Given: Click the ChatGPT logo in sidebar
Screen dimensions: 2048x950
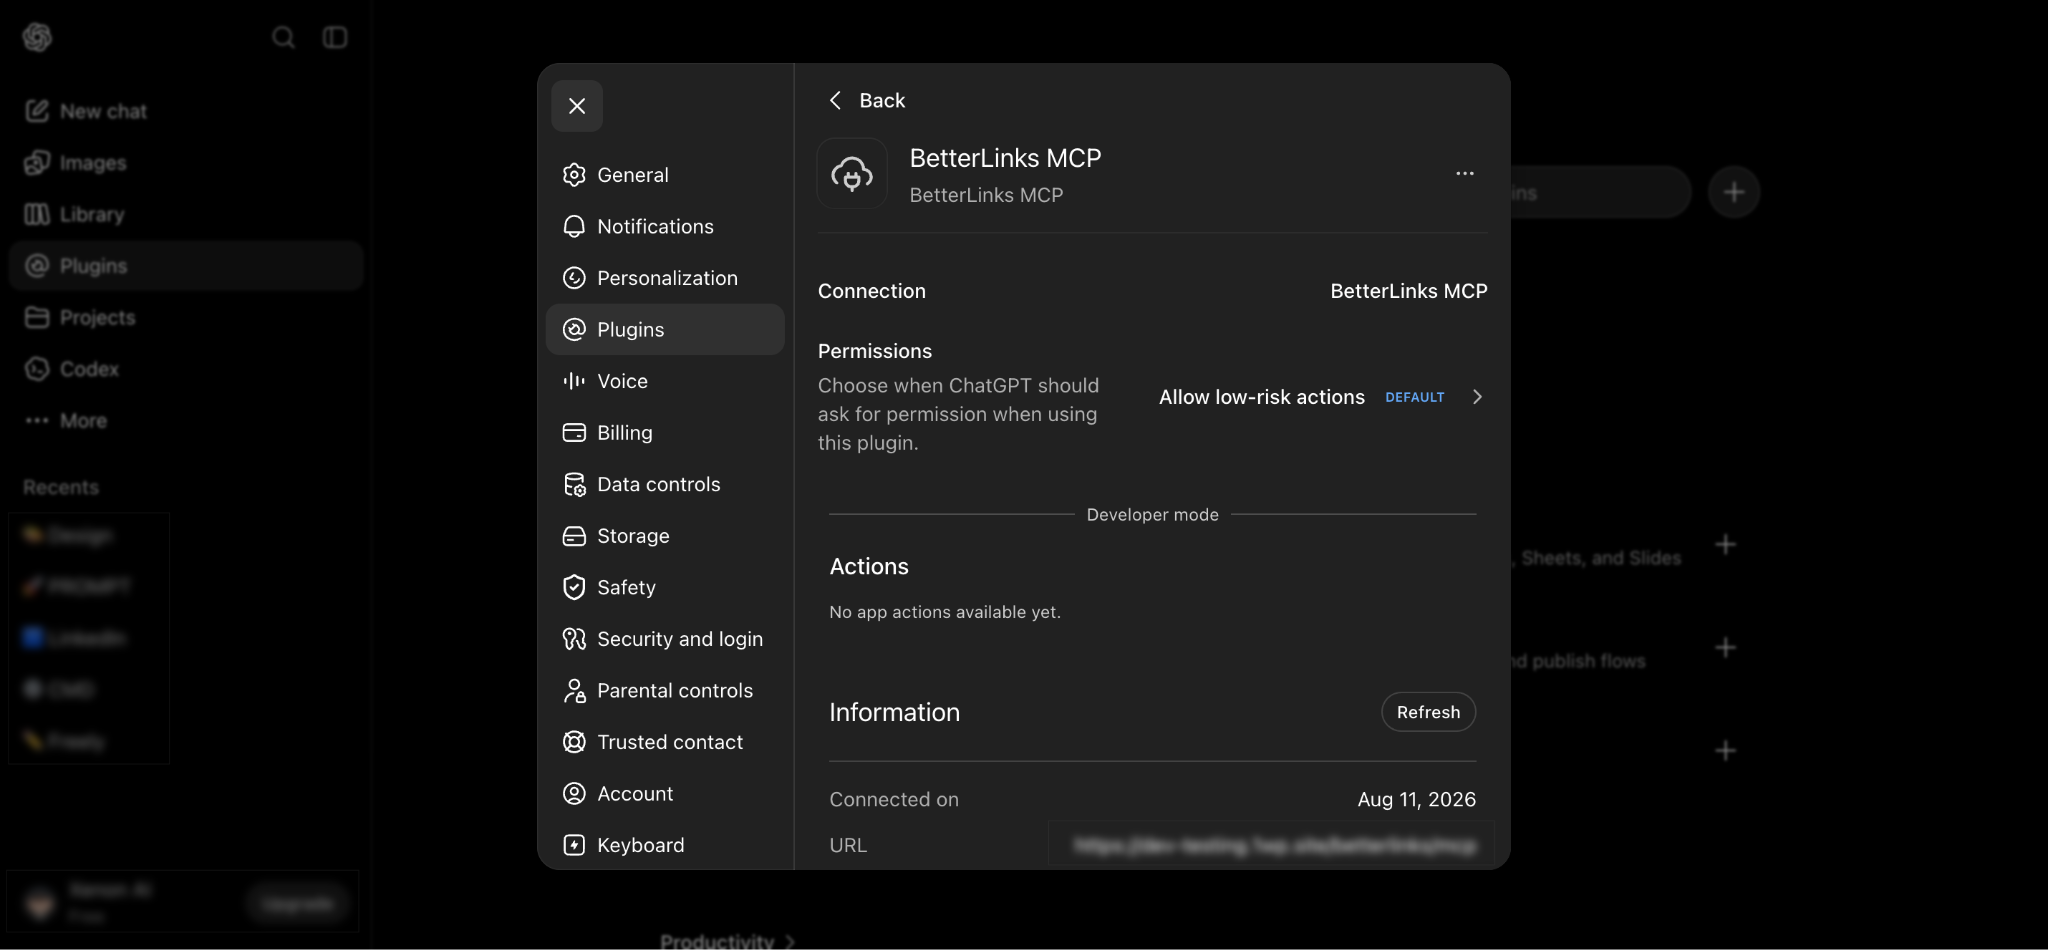Looking at the screenshot, I should (x=37, y=37).
